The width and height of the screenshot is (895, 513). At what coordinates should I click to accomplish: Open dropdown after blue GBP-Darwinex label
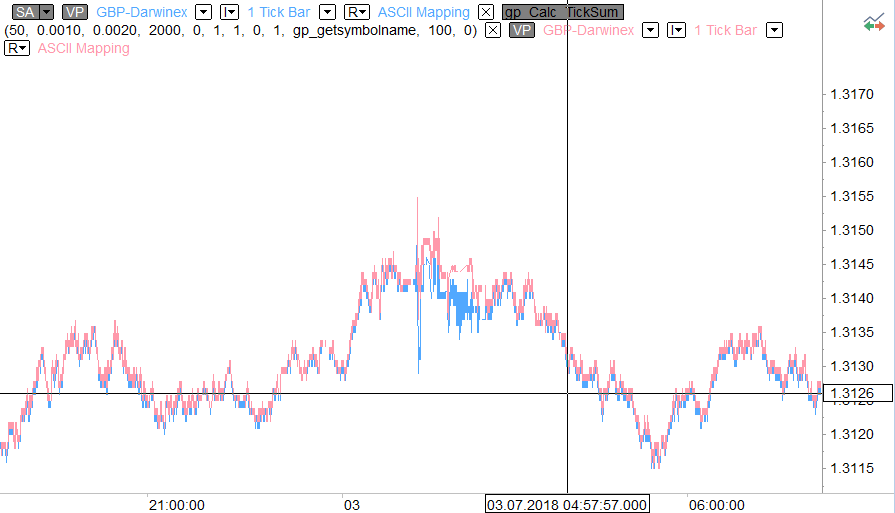pyautogui.click(x=204, y=12)
